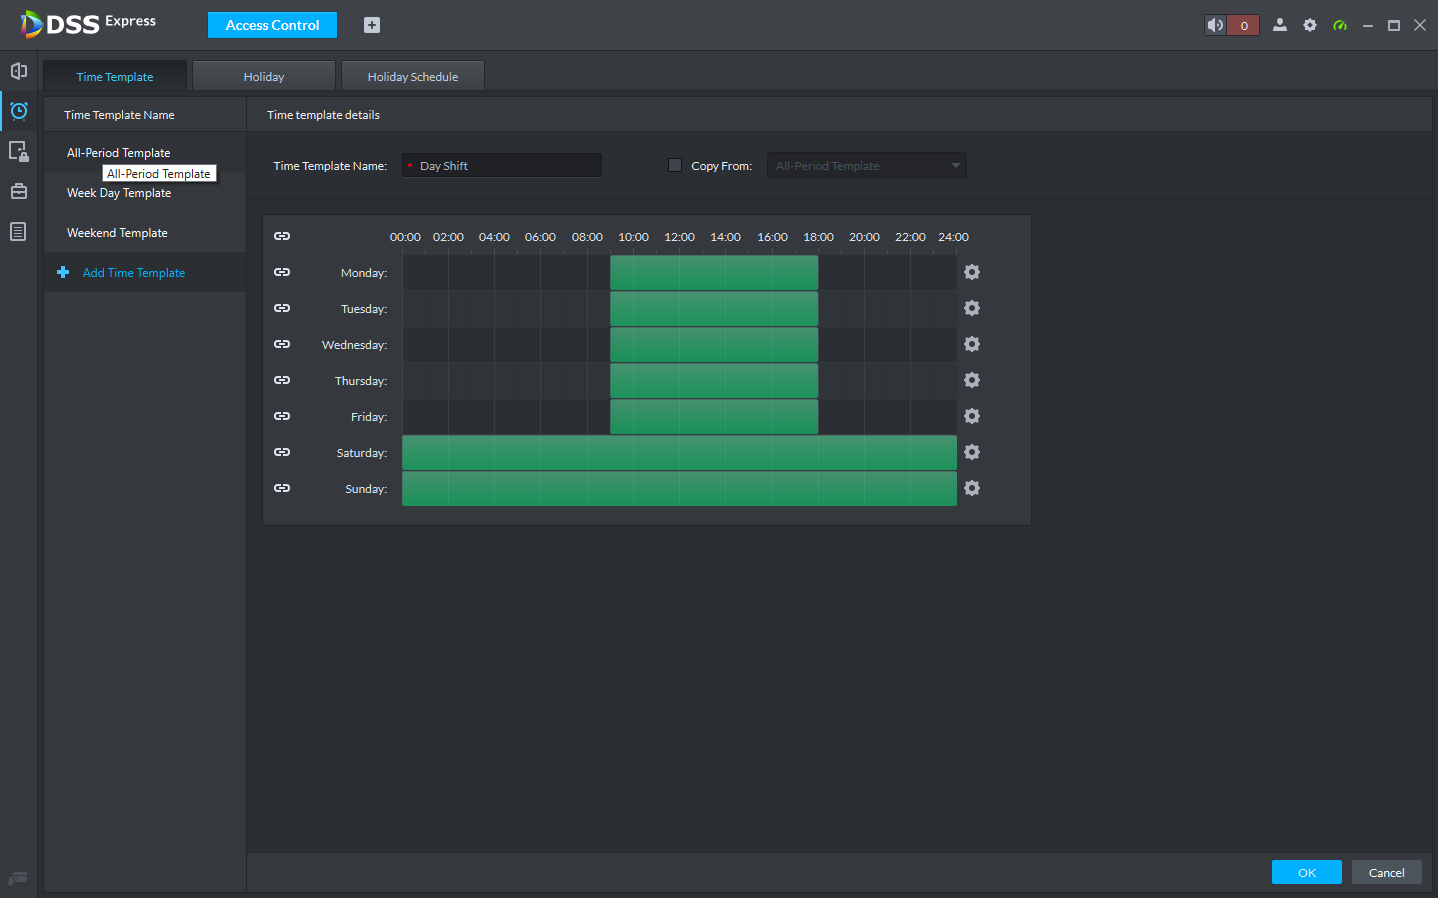Viewport: 1438px width, 898px height.
Task: Open Wednesday period settings gear
Action: tap(972, 344)
